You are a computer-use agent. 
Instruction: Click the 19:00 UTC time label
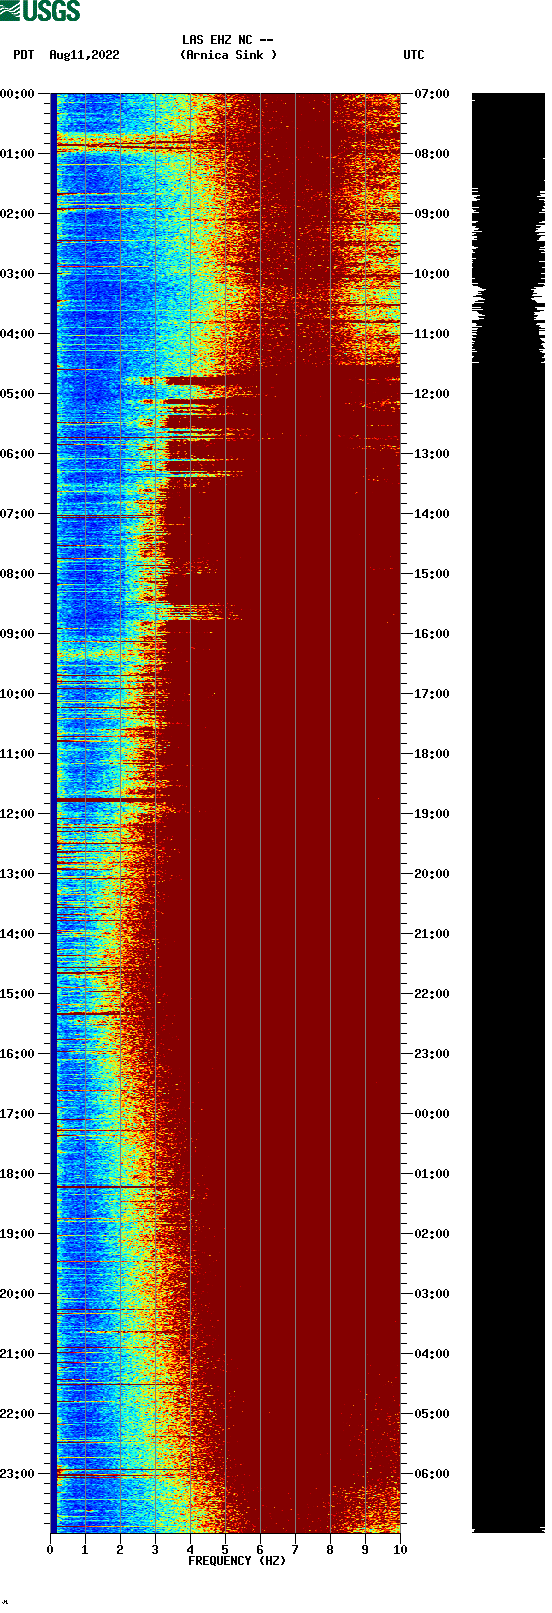point(432,814)
